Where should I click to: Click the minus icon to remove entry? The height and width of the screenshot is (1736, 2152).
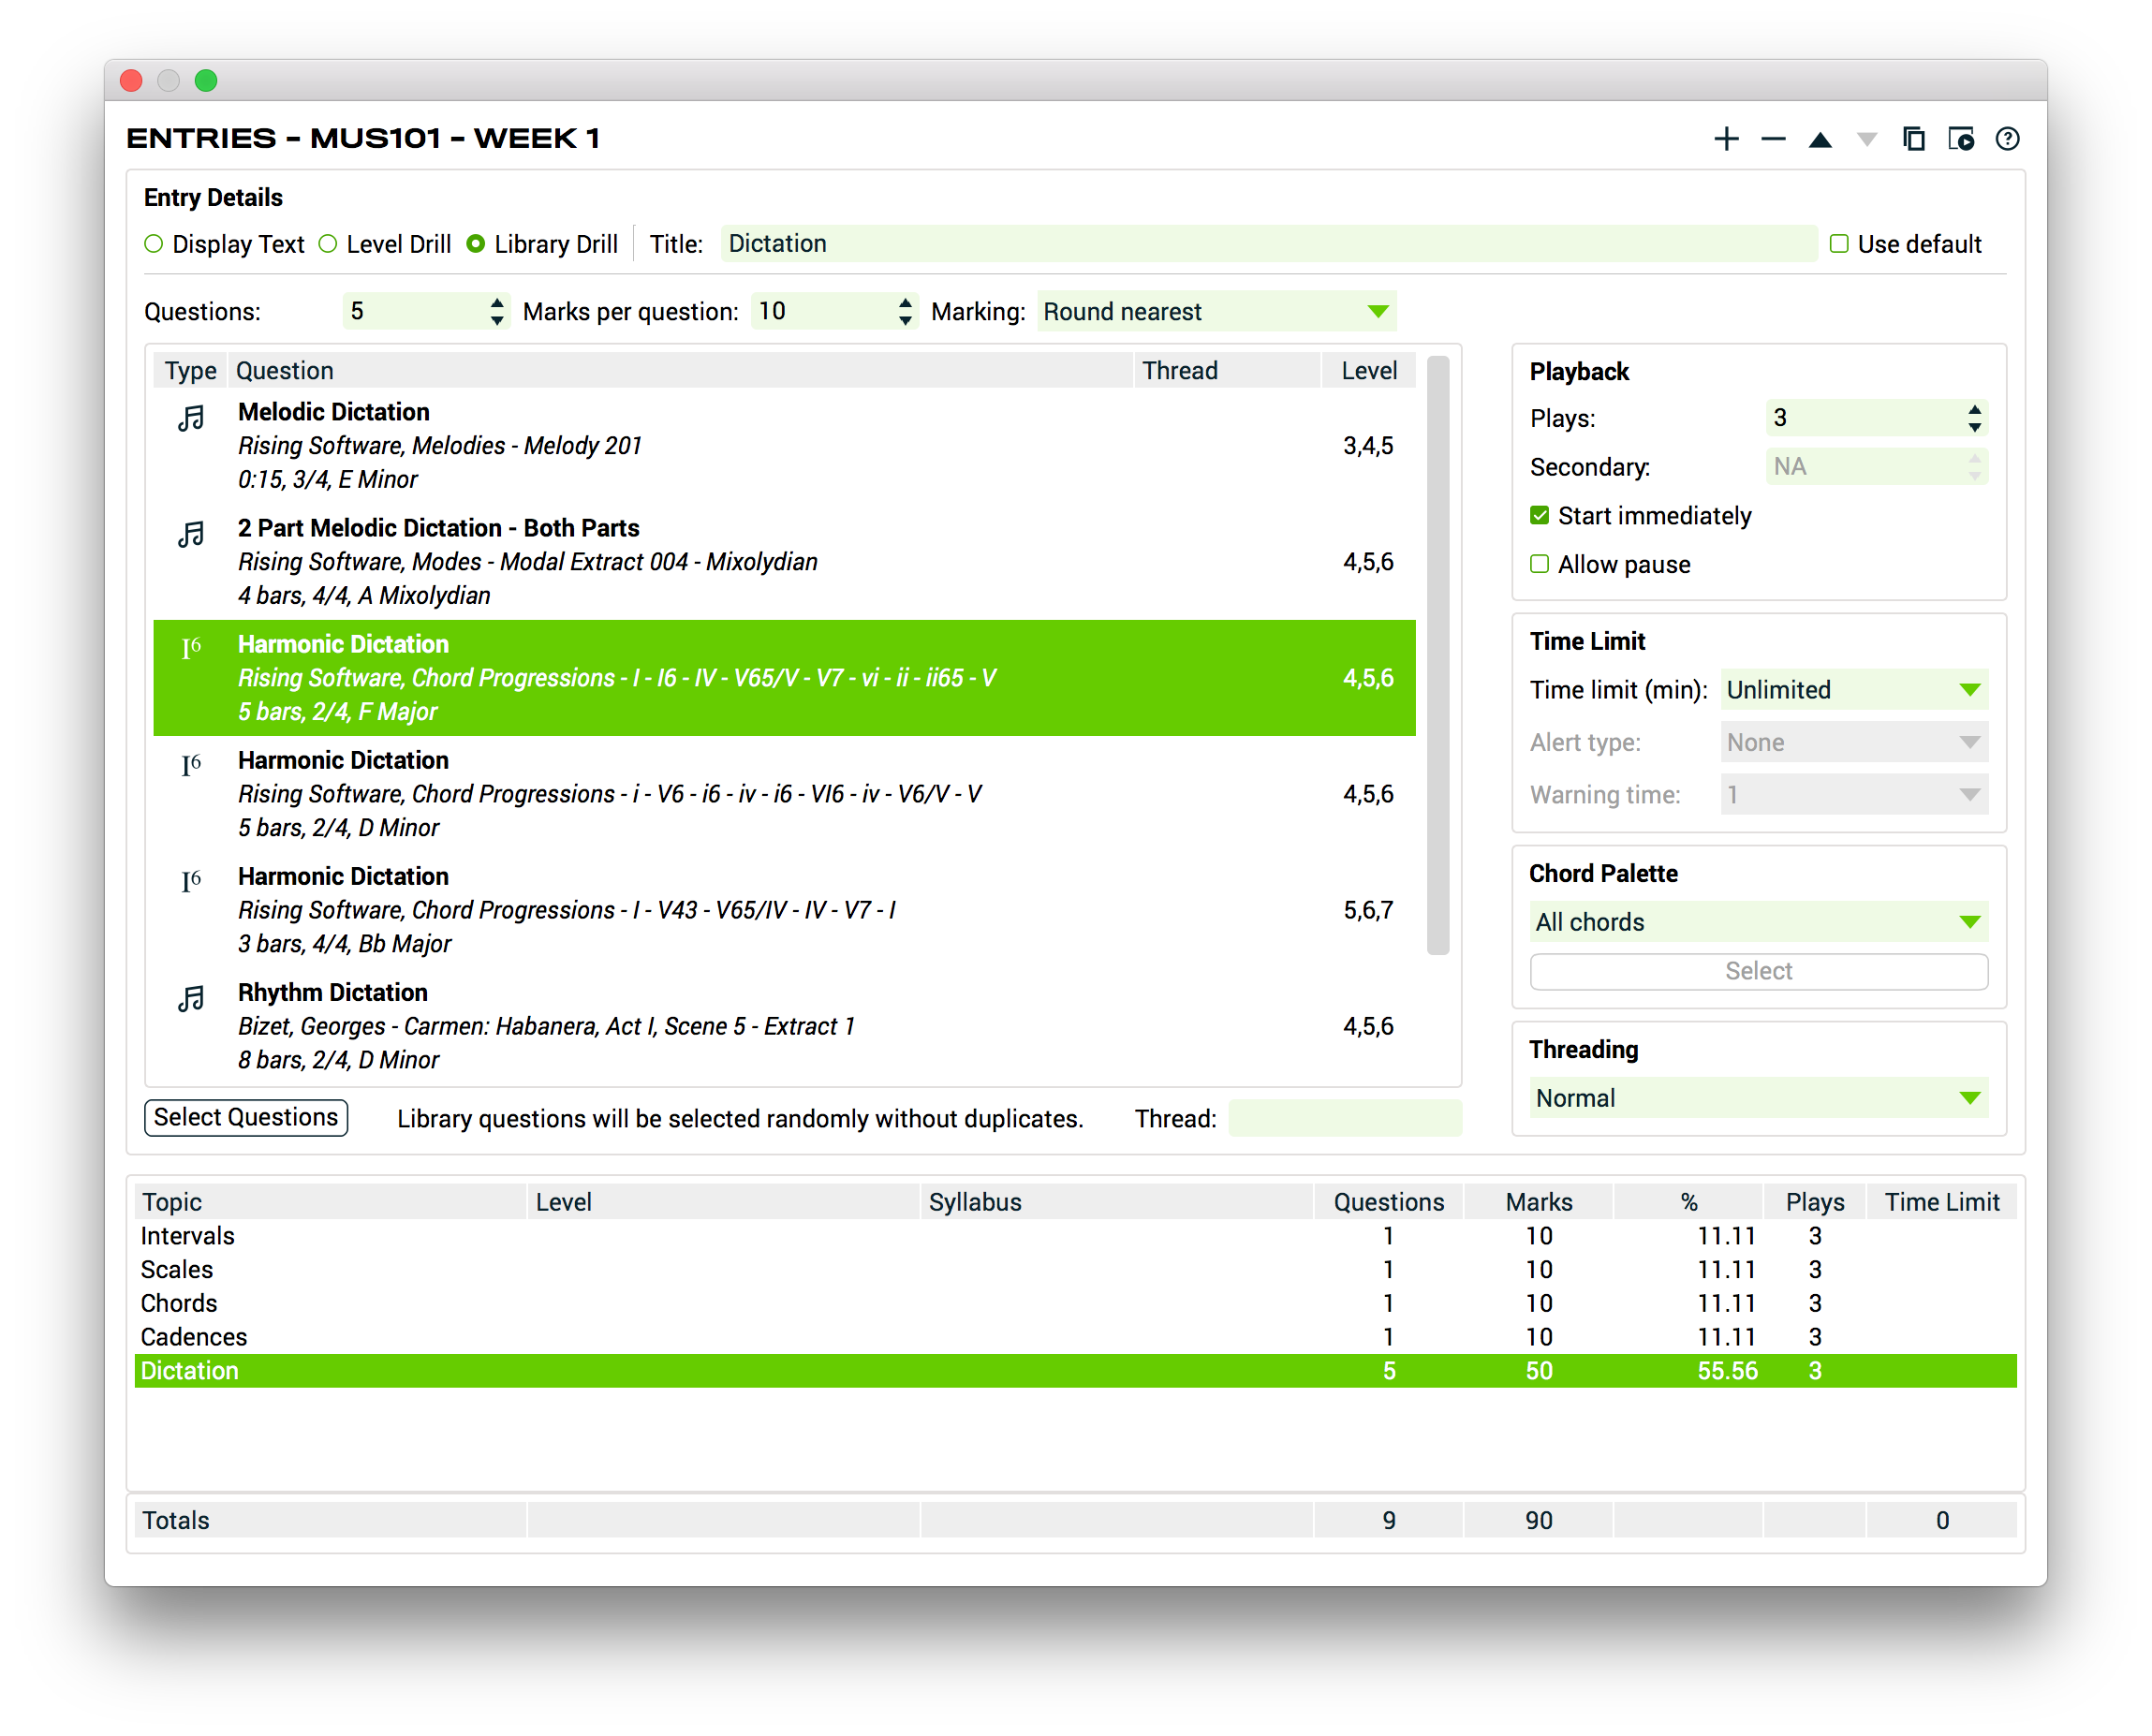(x=1773, y=139)
